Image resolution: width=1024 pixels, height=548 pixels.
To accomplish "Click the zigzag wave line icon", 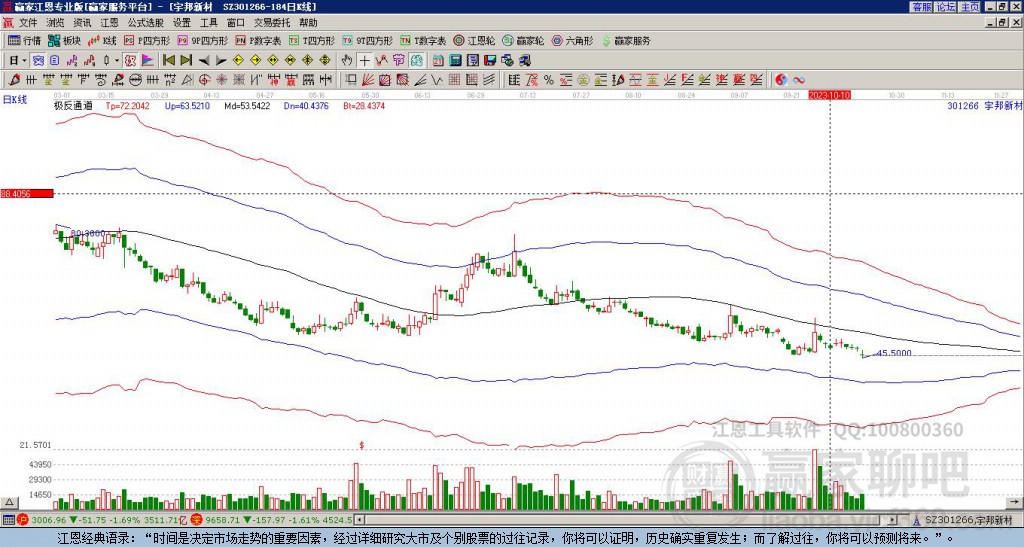I will pos(436,80).
